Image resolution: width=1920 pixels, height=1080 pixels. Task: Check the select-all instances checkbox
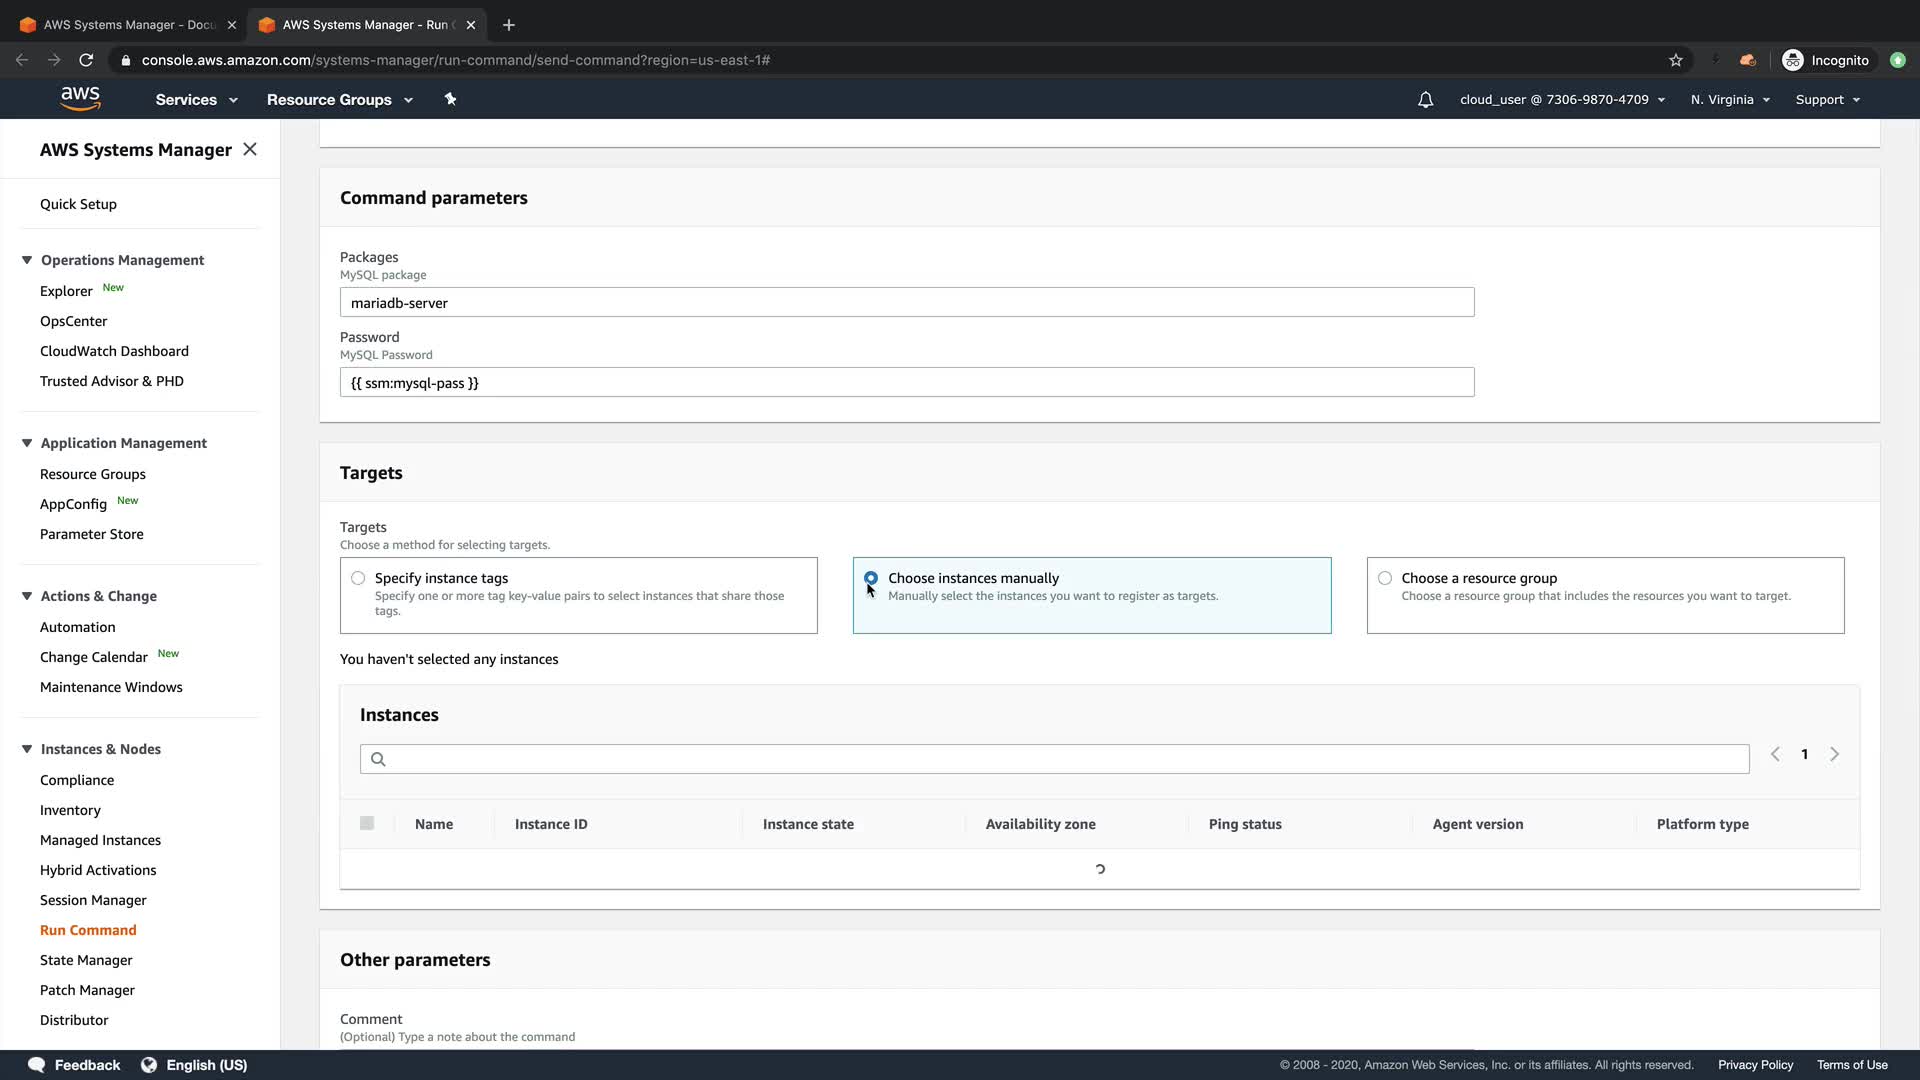pos(367,823)
